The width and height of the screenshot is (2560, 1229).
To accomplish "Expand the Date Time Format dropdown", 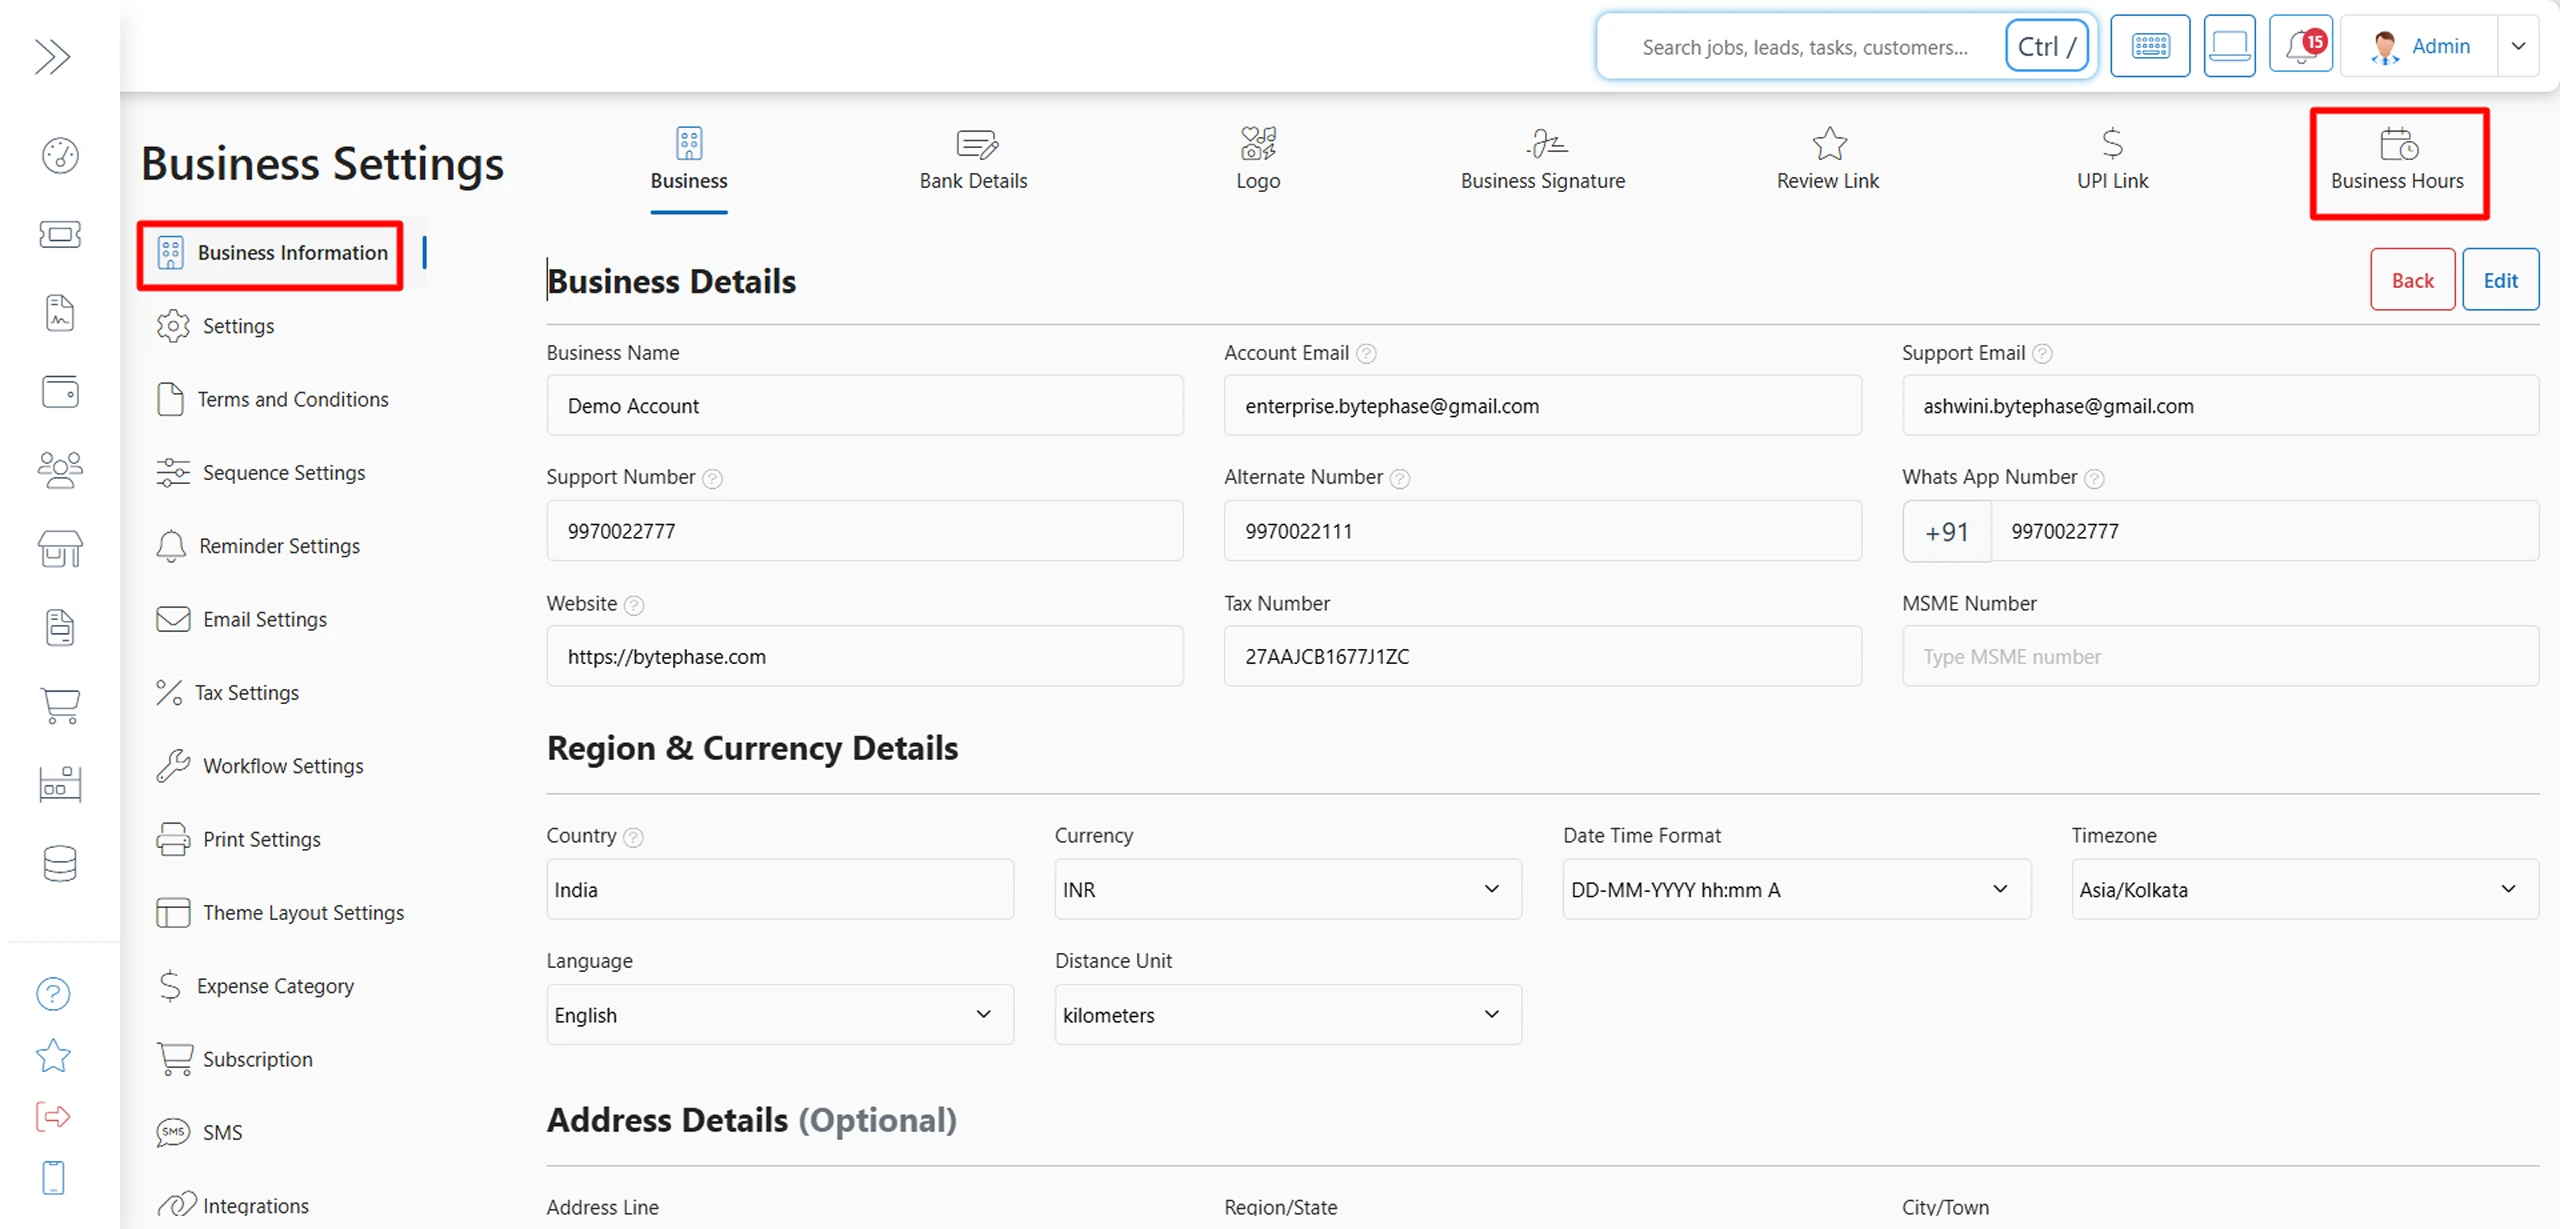I will pyautogui.click(x=2000, y=889).
